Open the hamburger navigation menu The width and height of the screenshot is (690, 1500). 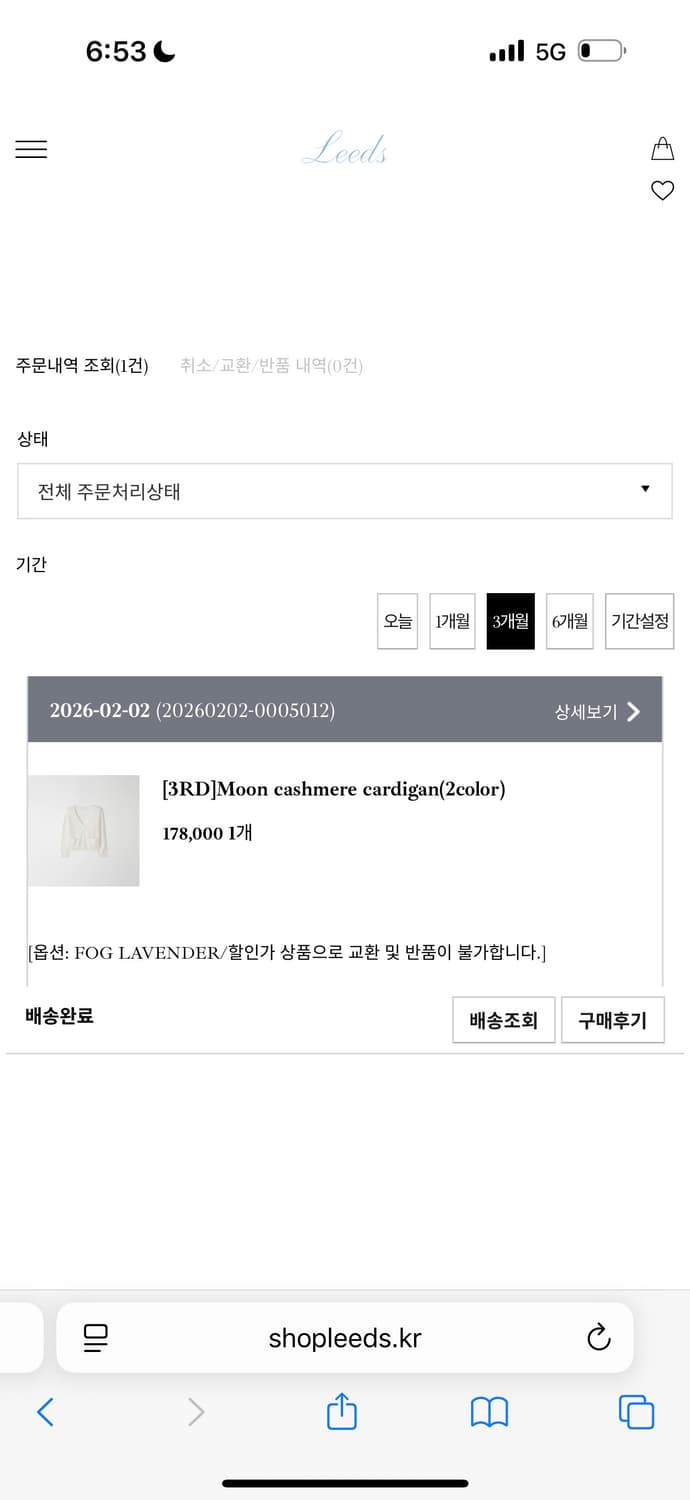pyautogui.click(x=31, y=149)
